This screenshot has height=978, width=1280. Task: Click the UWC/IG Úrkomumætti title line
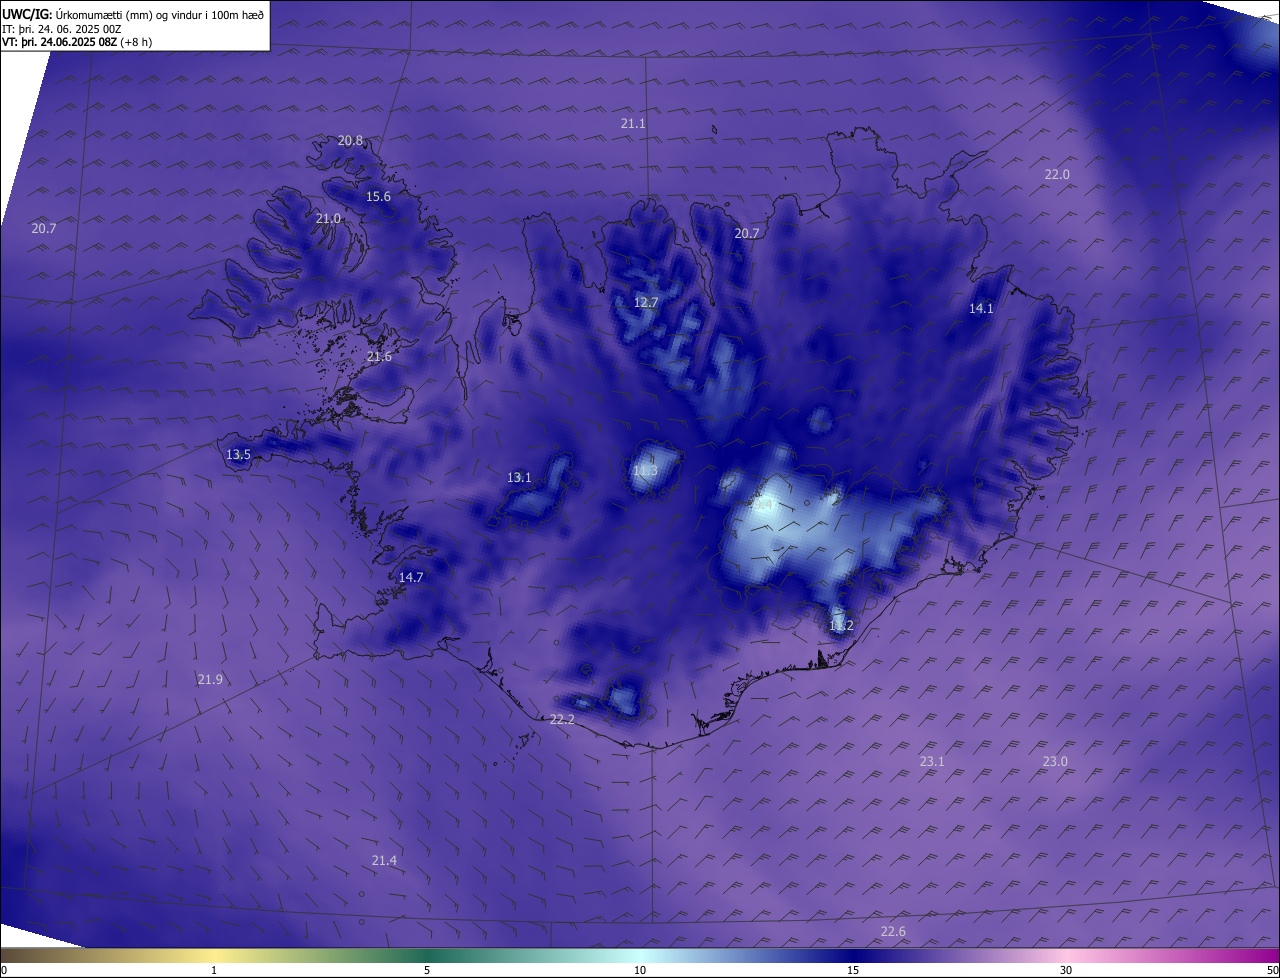(x=133, y=14)
